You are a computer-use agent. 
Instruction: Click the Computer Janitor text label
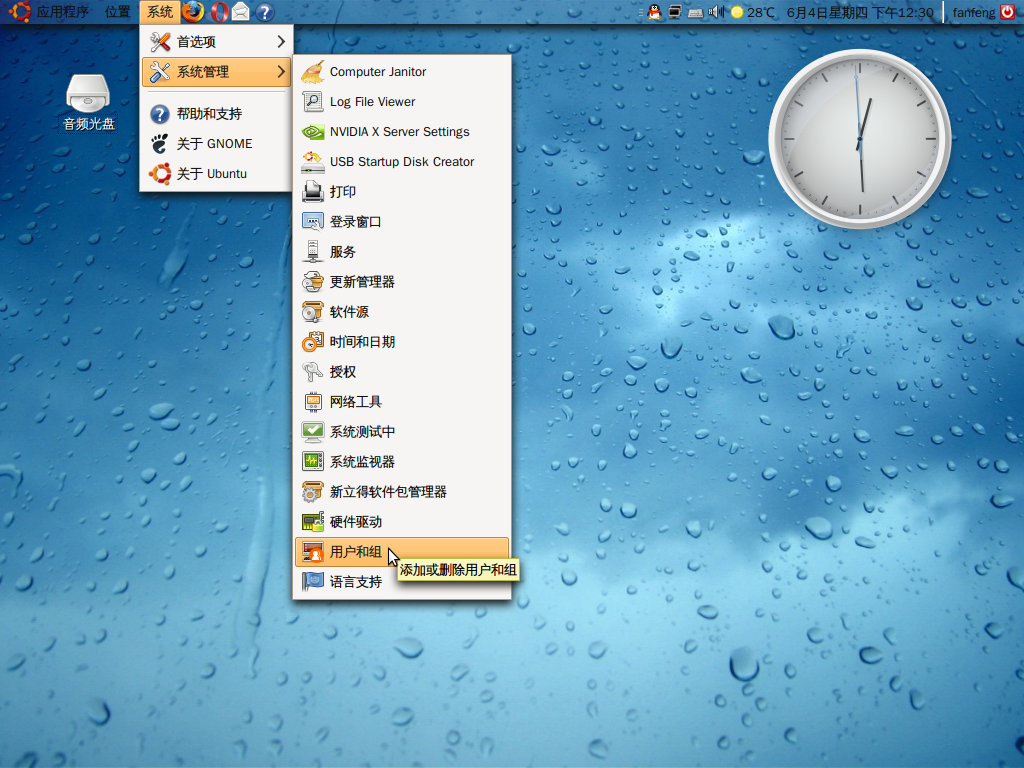pyautogui.click(x=378, y=72)
